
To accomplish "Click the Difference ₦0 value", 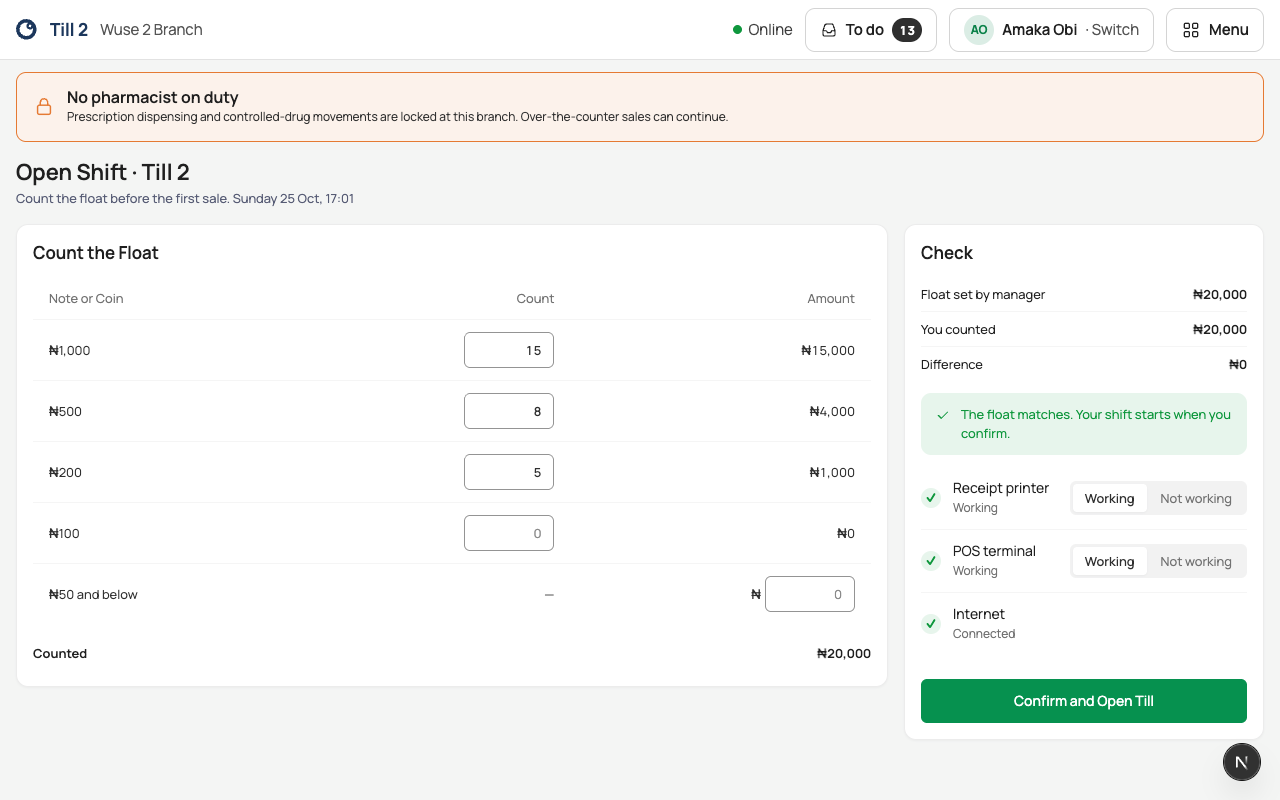I will [1238, 365].
